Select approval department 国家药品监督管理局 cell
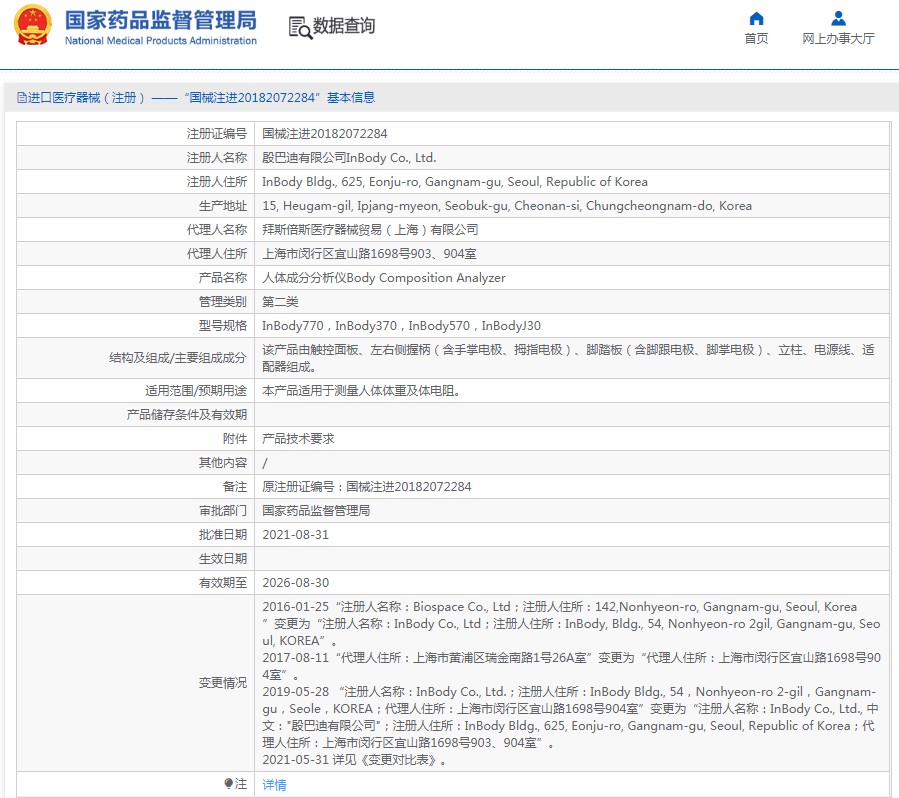The height and width of the screenshot is (798, 899). click(x=316, y=511)
